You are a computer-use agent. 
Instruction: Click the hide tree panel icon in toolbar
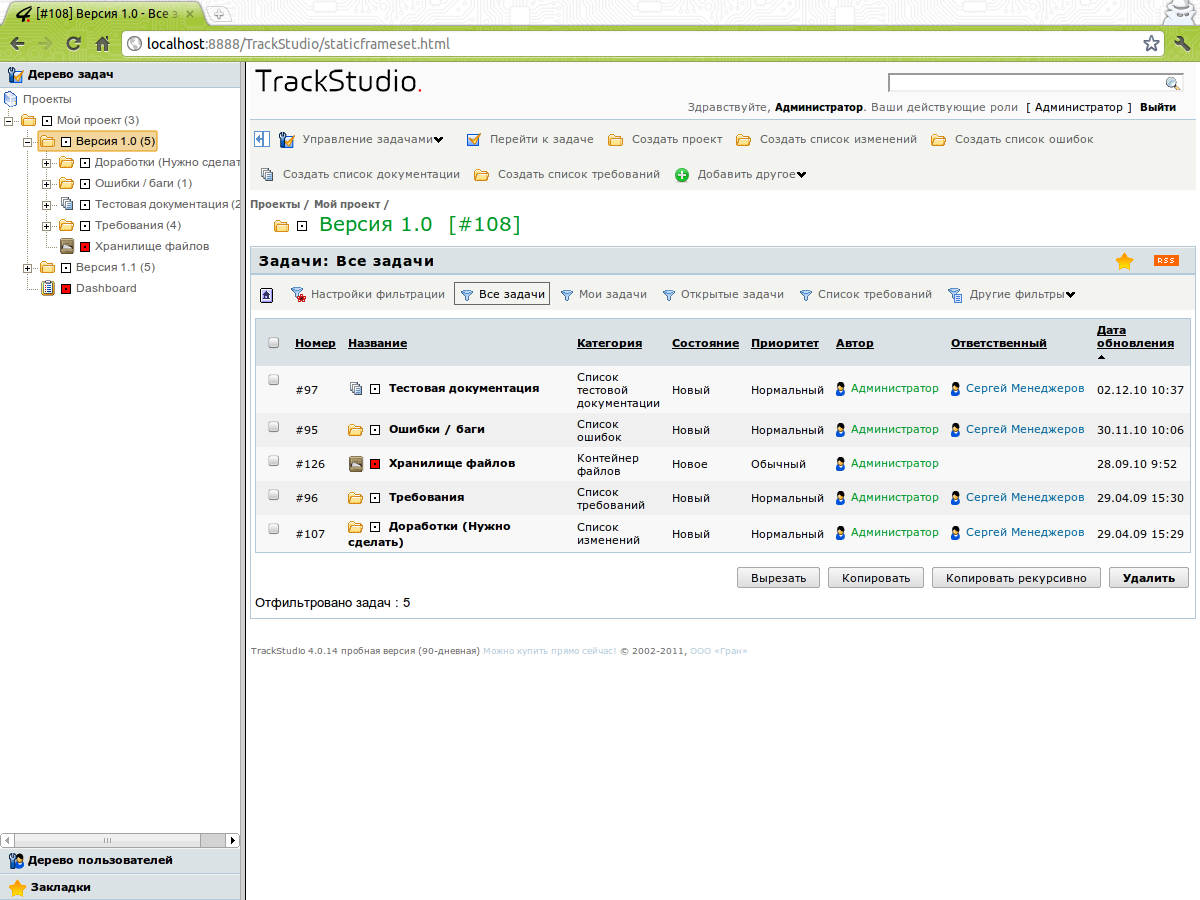(261, 139)
